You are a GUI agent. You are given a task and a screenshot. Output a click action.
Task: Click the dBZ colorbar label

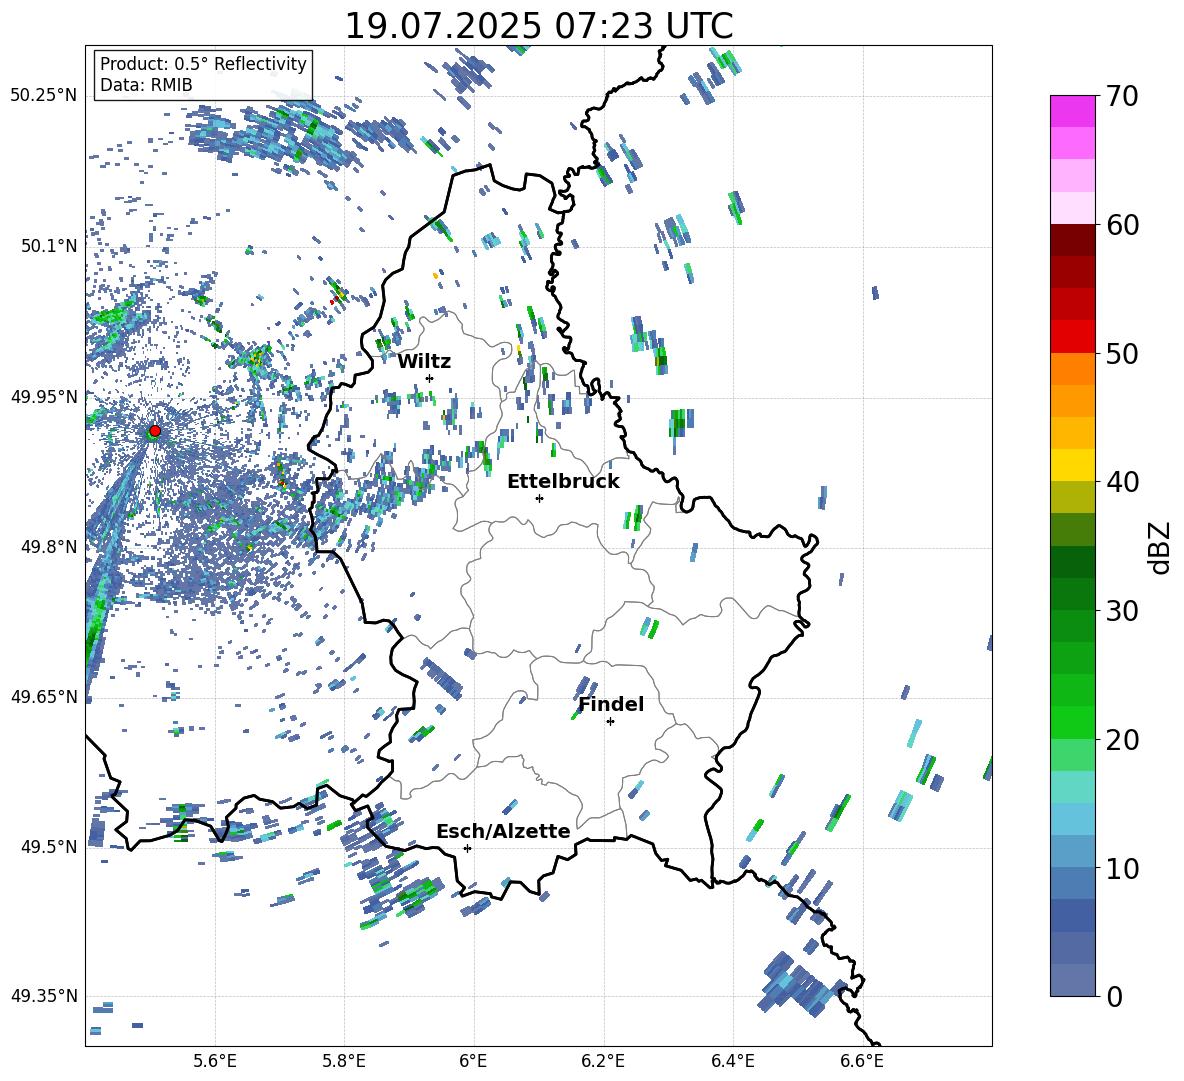pyautogui.click(x=1159, y=547)
